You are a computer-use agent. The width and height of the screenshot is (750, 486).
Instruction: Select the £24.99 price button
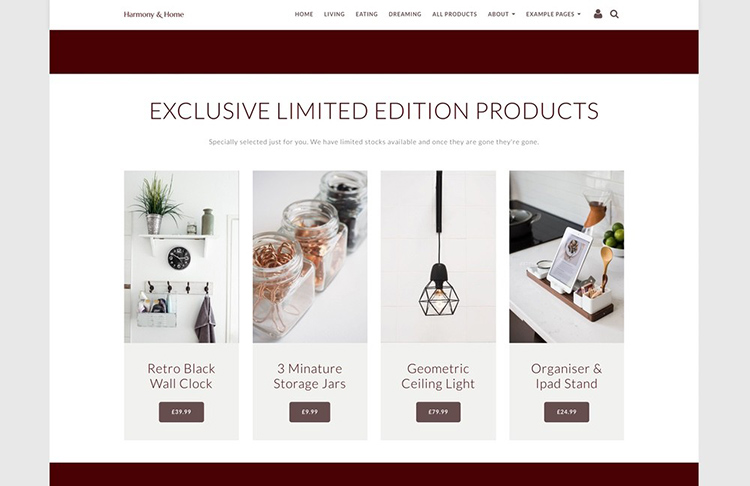pyautogui.click(x=566, y=412)
